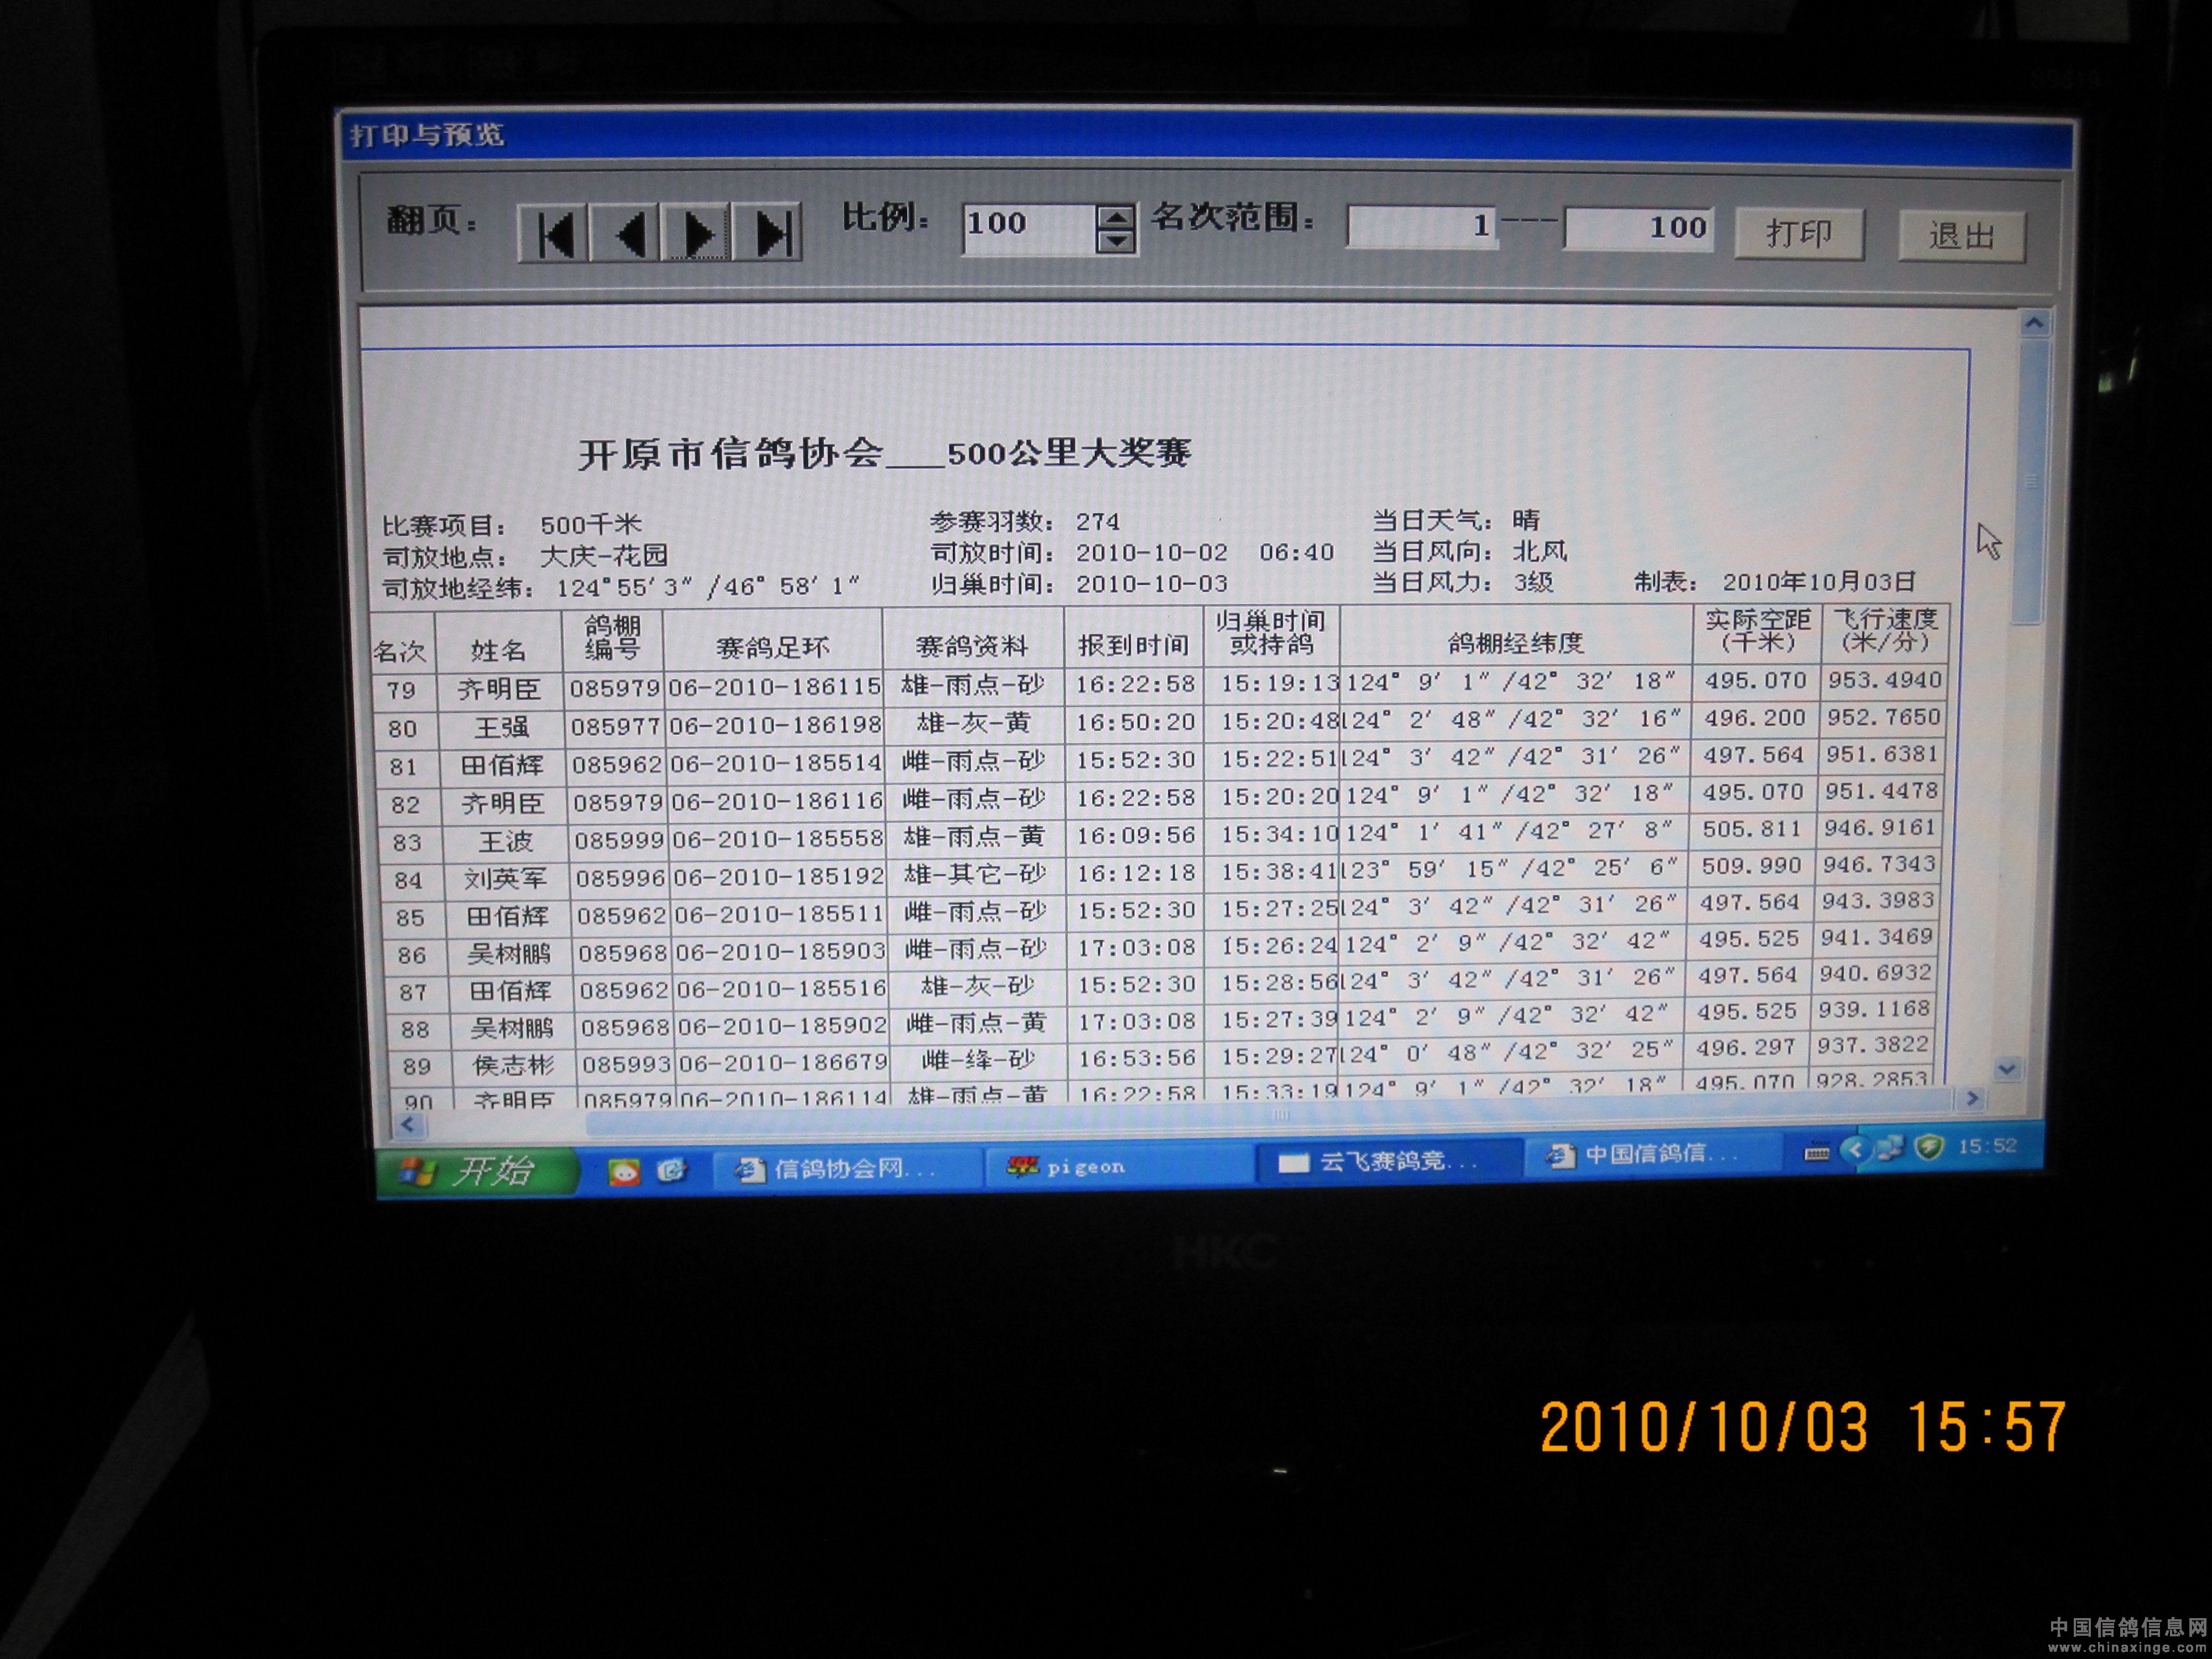Screen dimensions: 2212x1659
Task: Click the release site text 大庆-花园
Action: pos(604,556)
